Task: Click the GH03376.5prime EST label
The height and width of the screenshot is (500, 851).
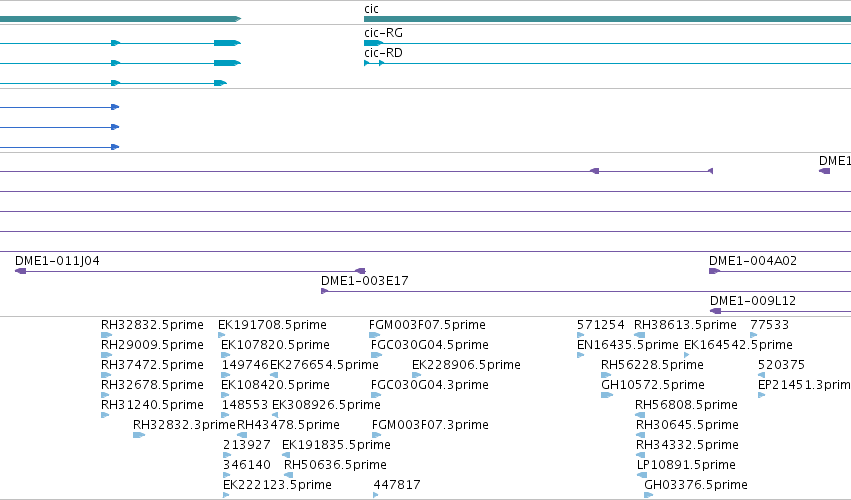Action: tap(696, 485)
